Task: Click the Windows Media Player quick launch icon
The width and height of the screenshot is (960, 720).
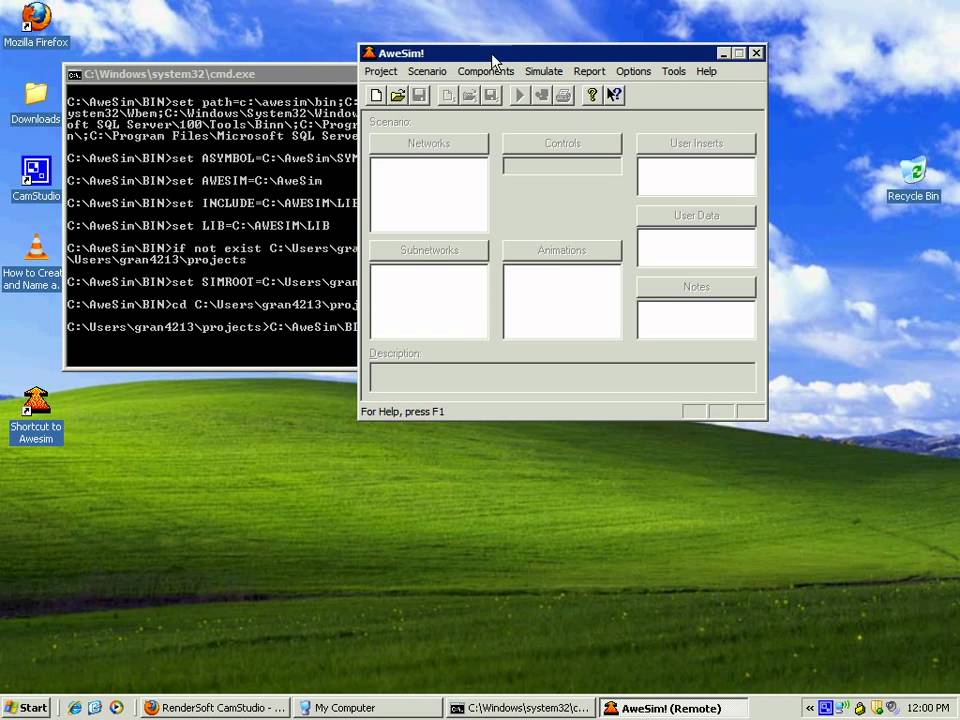Action: [116, 708]
